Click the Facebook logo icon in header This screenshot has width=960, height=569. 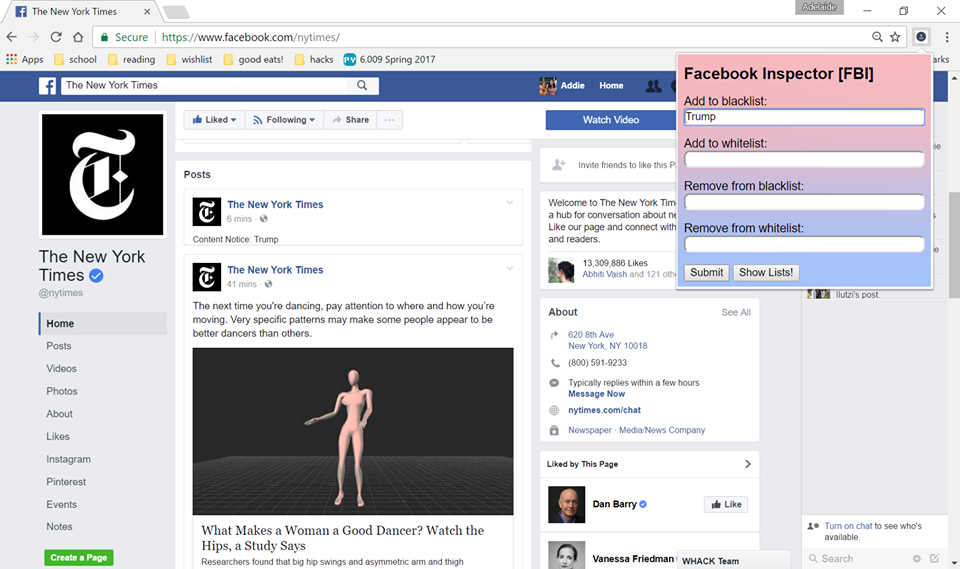point(48,86)
